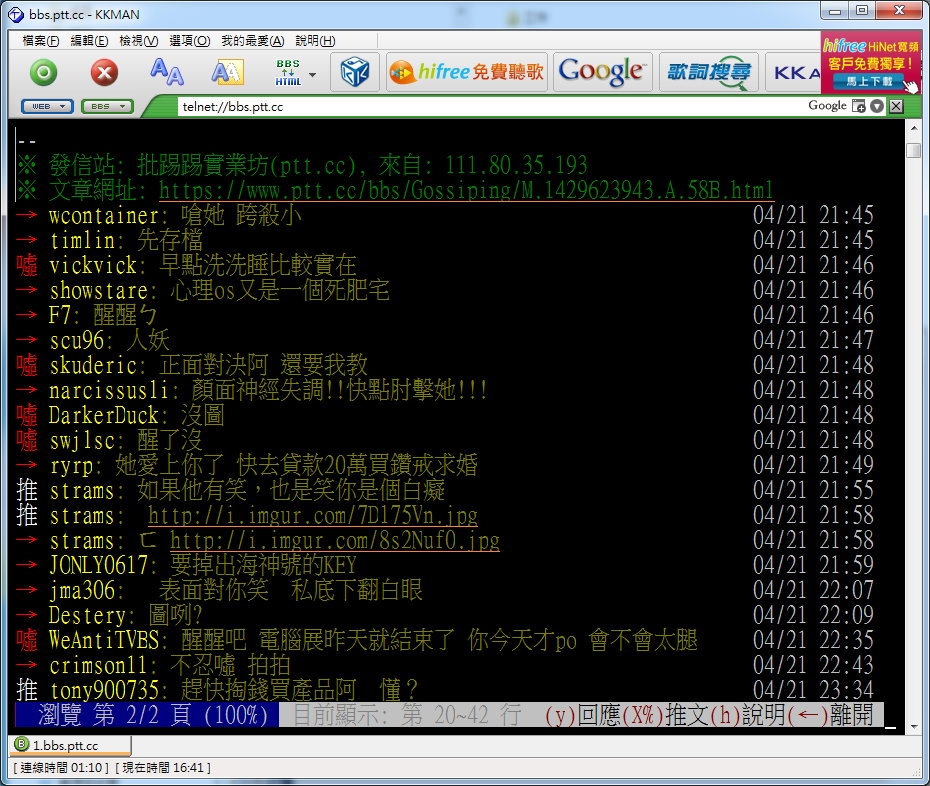This screenshot has width=930, height=786.
Task: Open the 說明(H) menu
Action: pyautogui.click(x=316, y=41)
